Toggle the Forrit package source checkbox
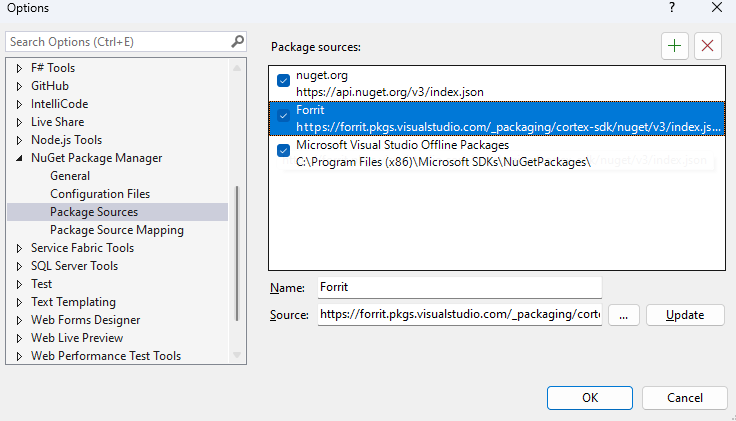This screenshot has width=736, height=421. (x=284, y=116)
